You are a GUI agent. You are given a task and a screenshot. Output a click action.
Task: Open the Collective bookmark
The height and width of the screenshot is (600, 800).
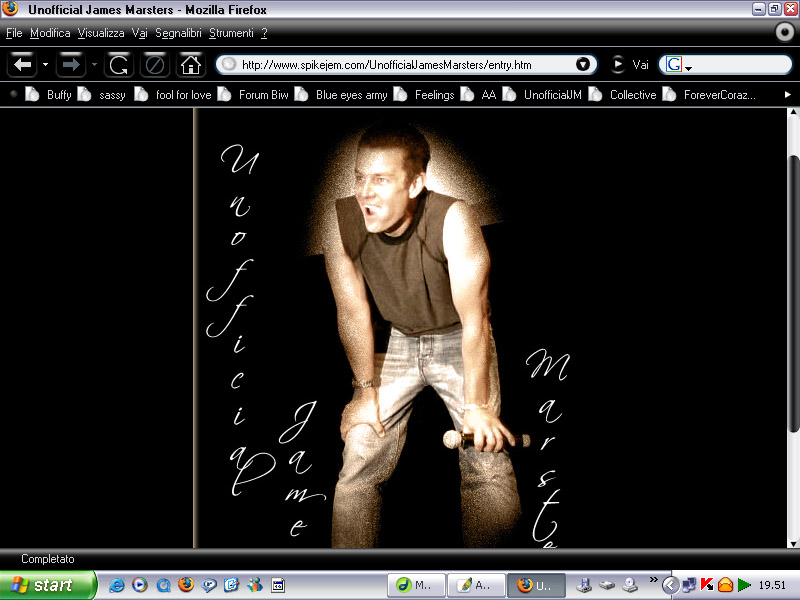point(622,94)
